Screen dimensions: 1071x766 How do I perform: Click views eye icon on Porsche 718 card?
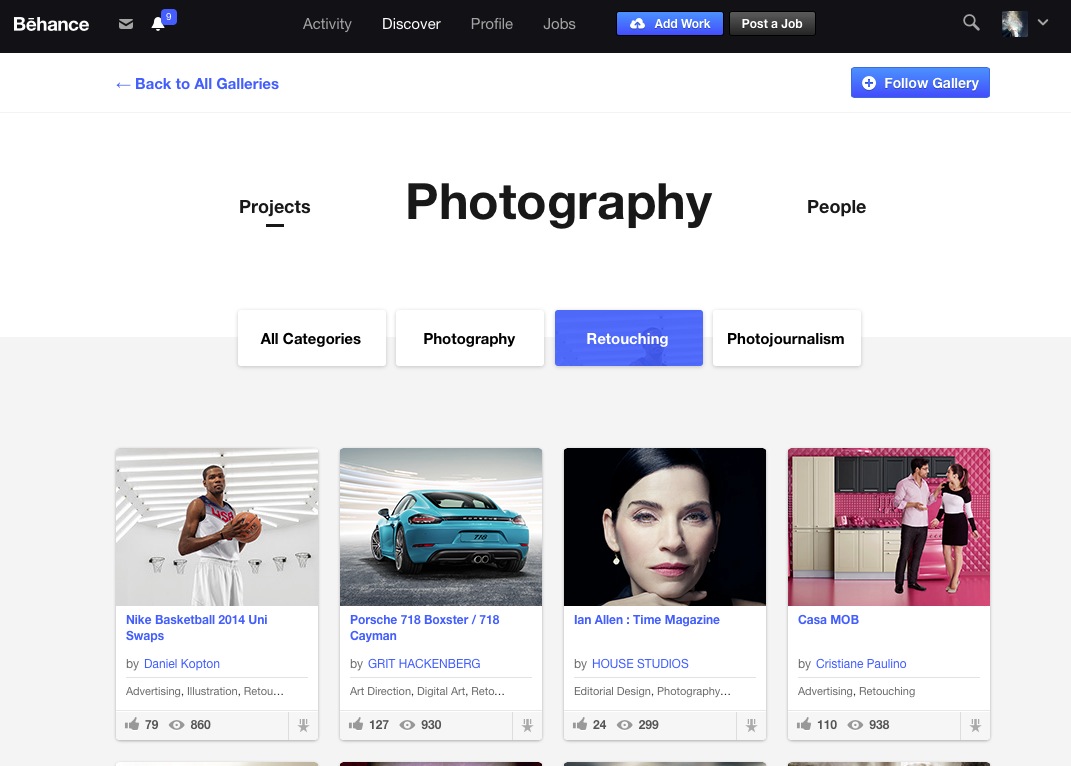tap(407, 725)
